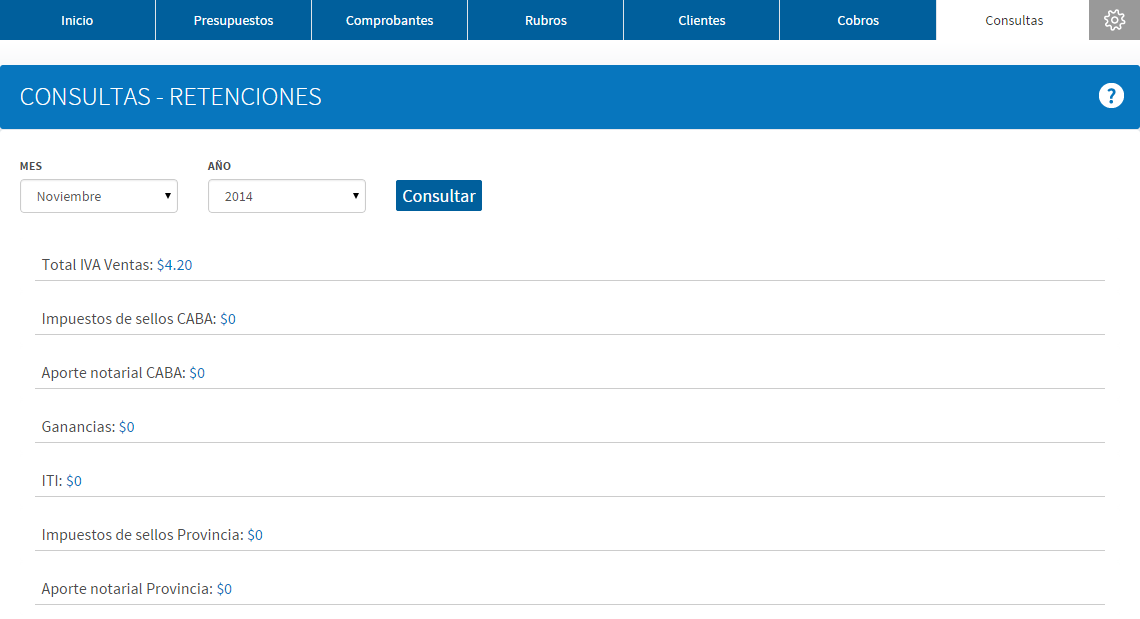Image resolution: width=1140 pixels, height=619 pixels.
Task: Switch to the Presupuestos tab
Action: [x=233, y=20]
